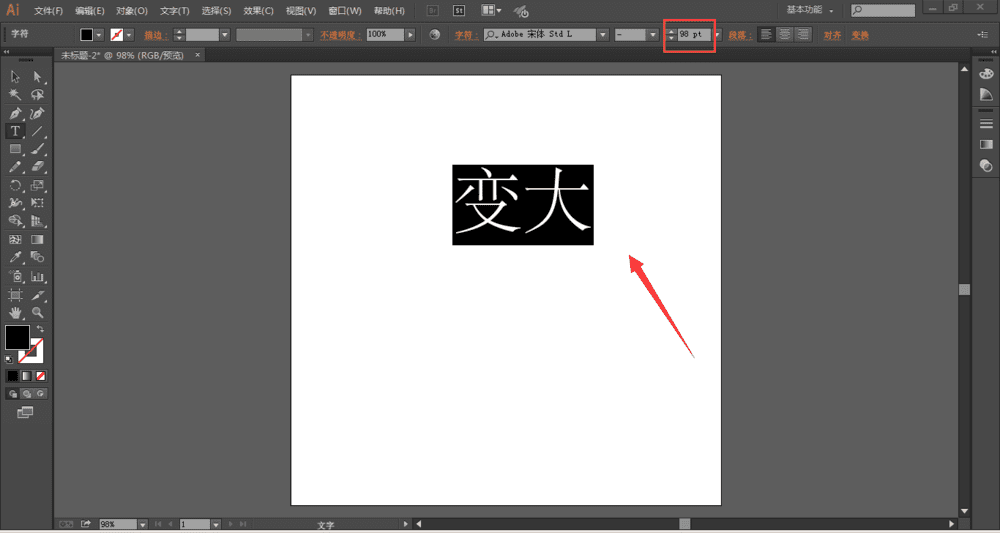This screenshot has height=533, width=1000.
Task: Open the 基本功能 workspace switcher
Action: pyautogui.click(x=809, y=10)
